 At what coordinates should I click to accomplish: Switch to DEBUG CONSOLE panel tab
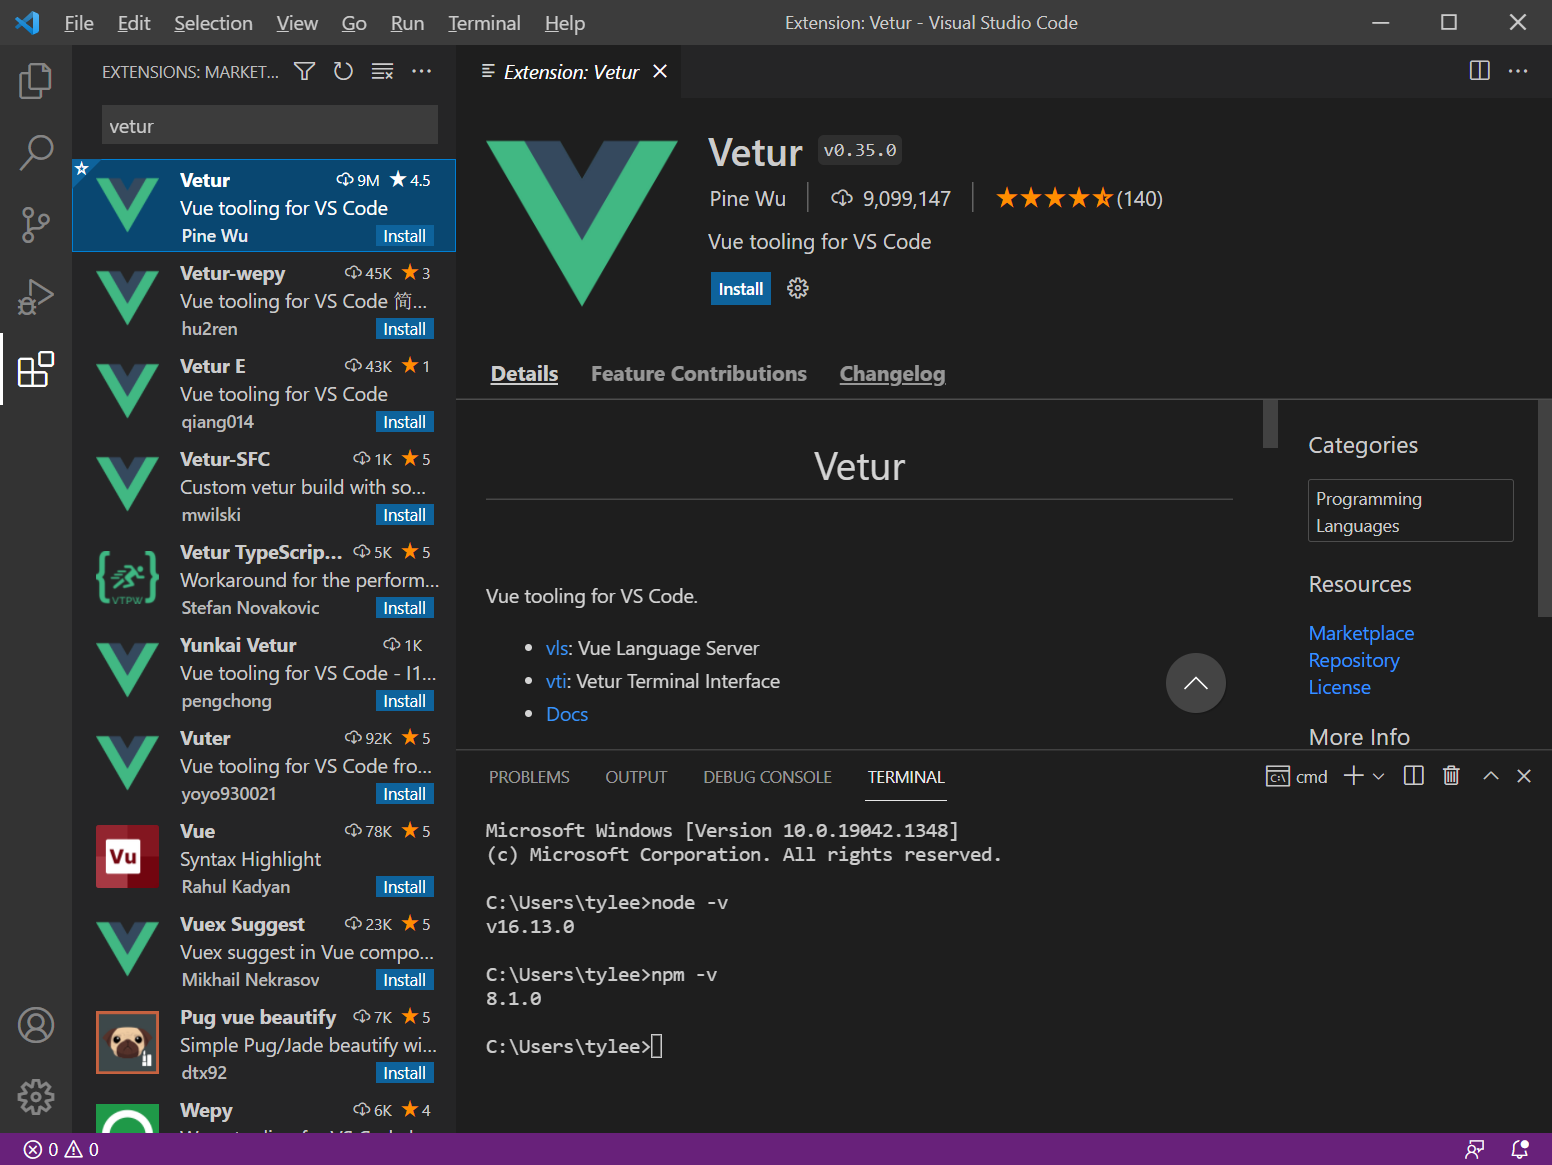pyautogui.click(x=767, y=777)
